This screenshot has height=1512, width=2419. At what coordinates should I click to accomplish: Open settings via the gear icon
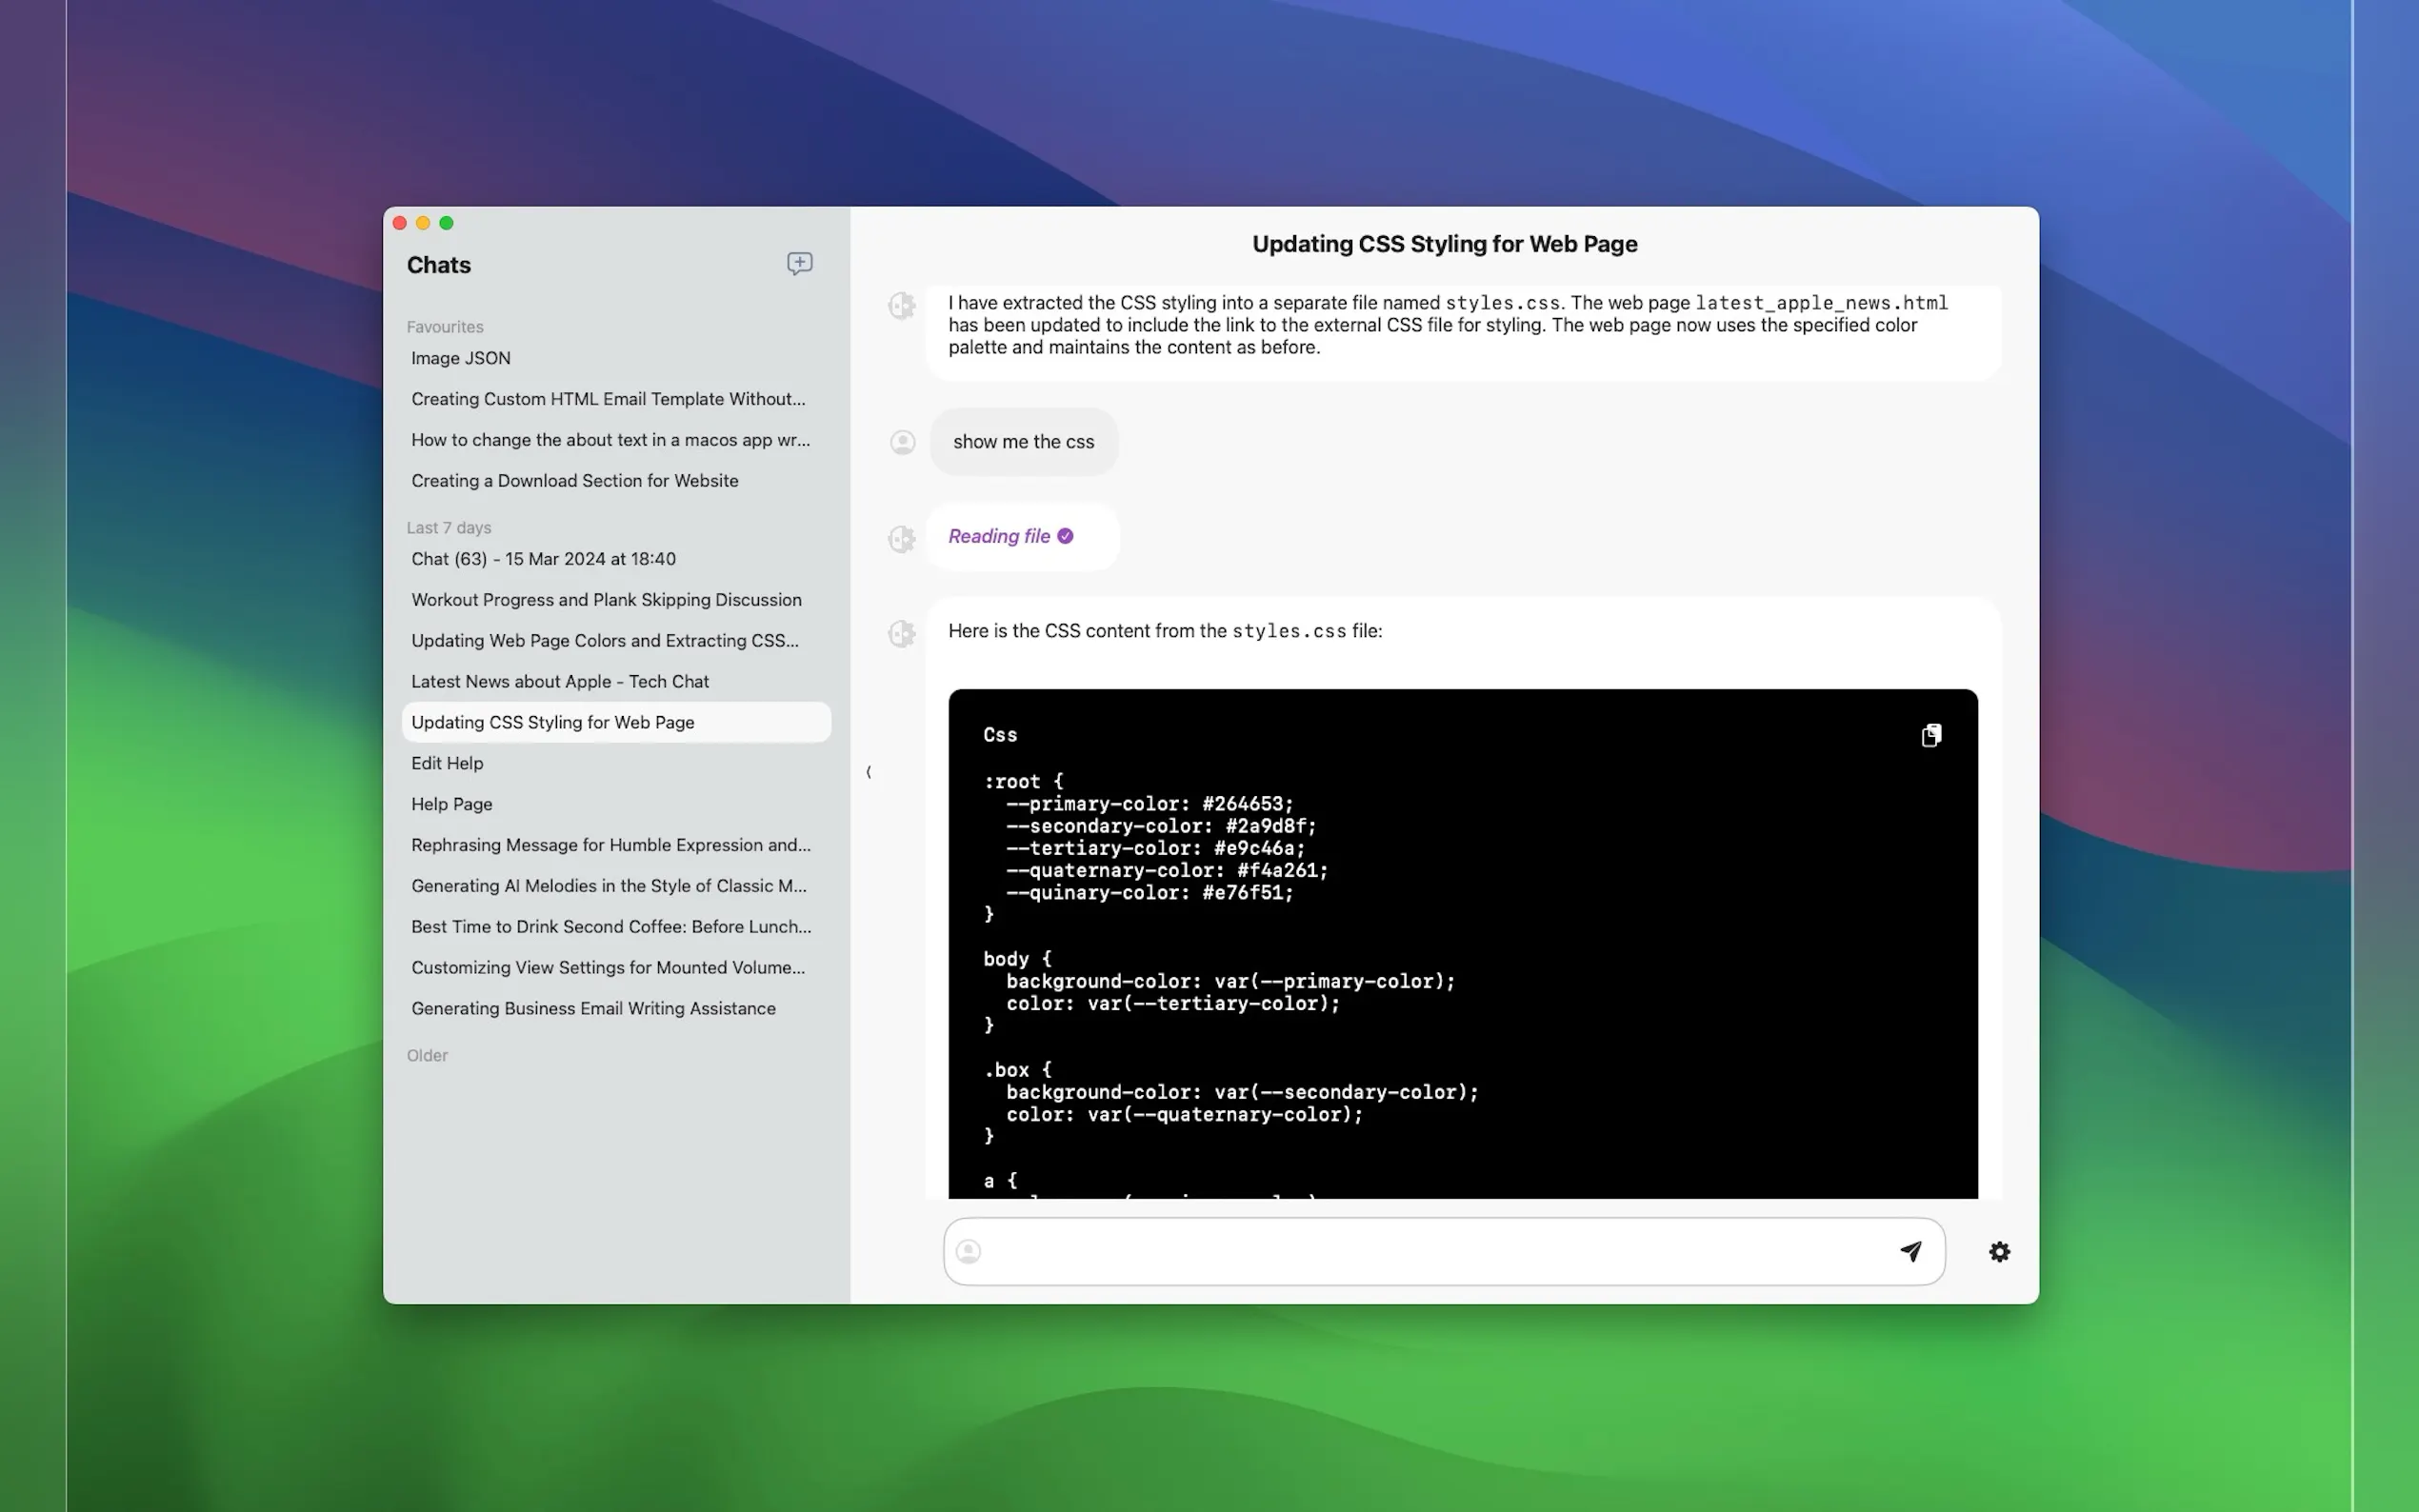pos(1998,1252)
